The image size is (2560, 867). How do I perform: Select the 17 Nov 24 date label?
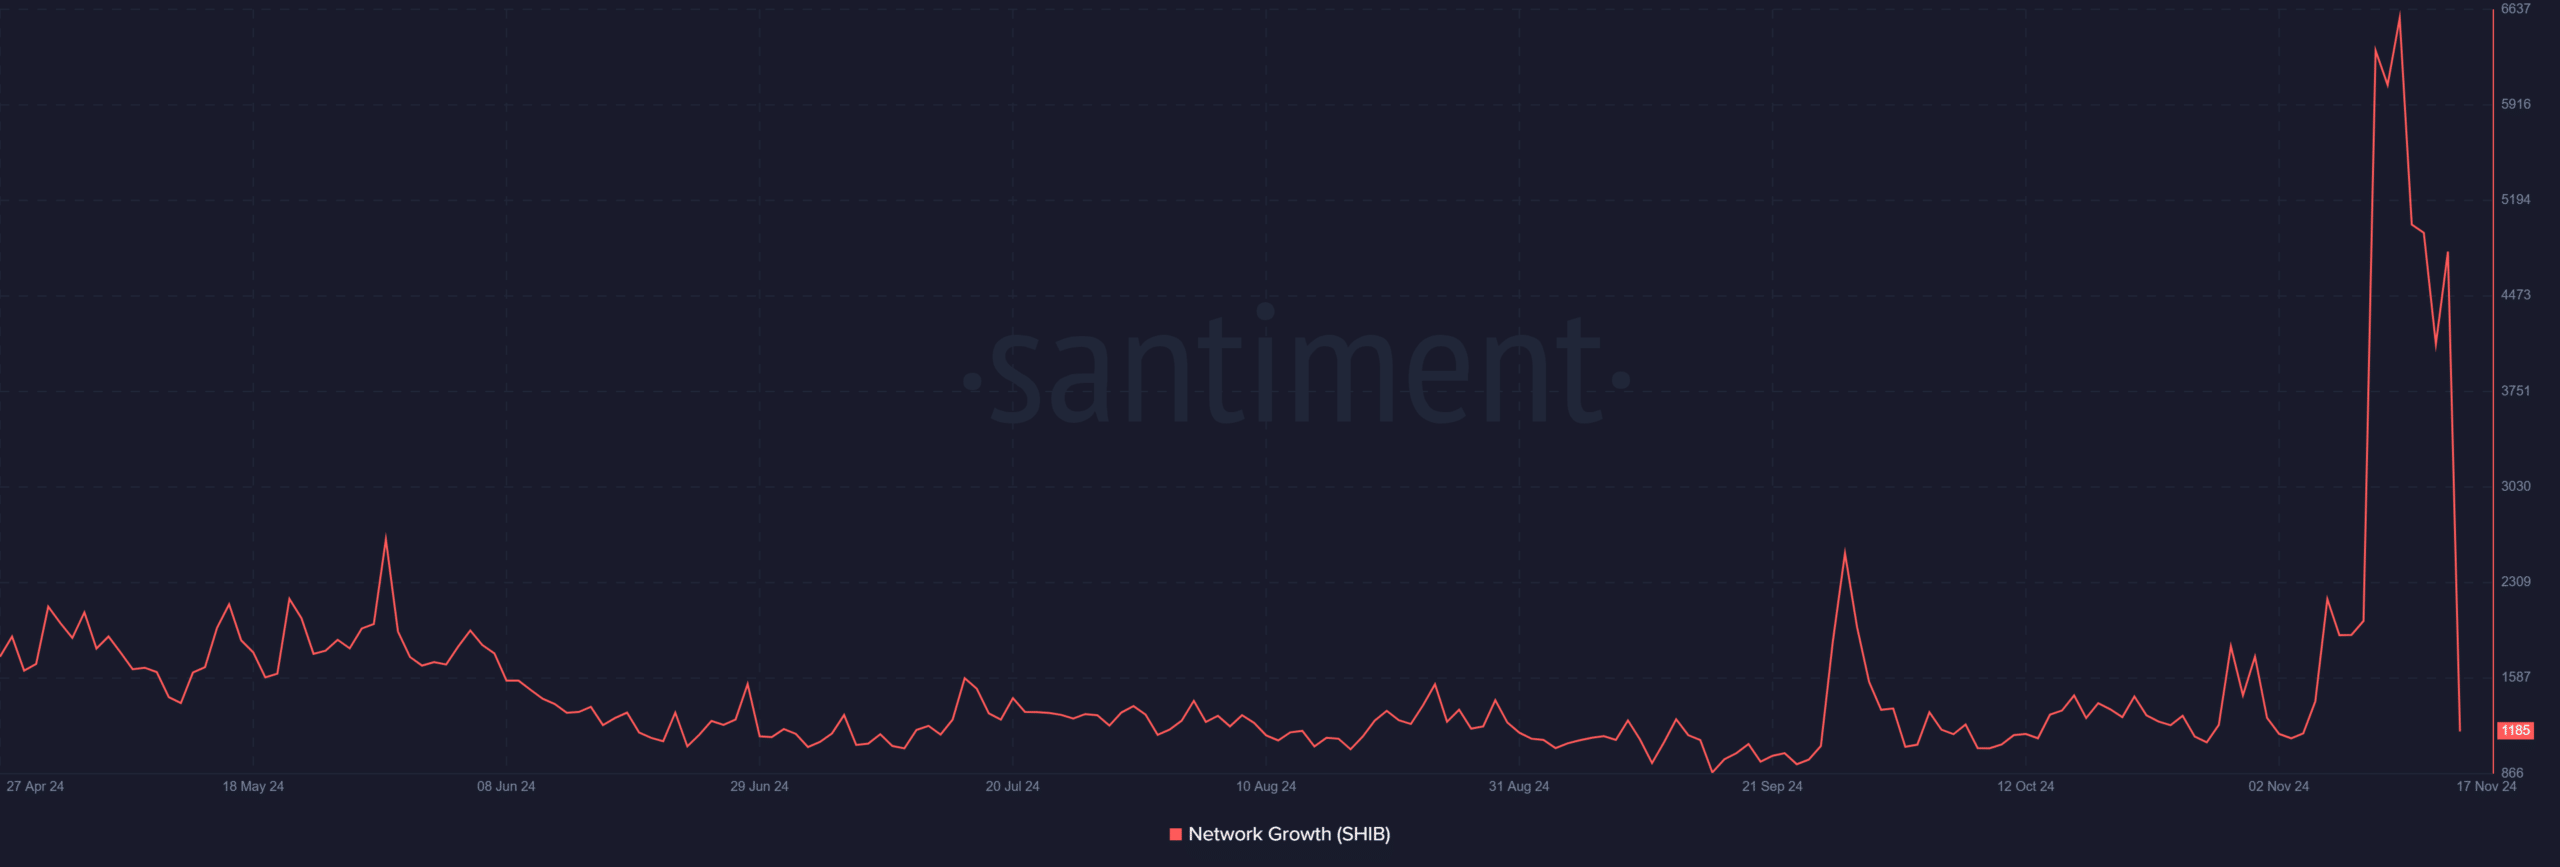click(x=2486, y=786)
